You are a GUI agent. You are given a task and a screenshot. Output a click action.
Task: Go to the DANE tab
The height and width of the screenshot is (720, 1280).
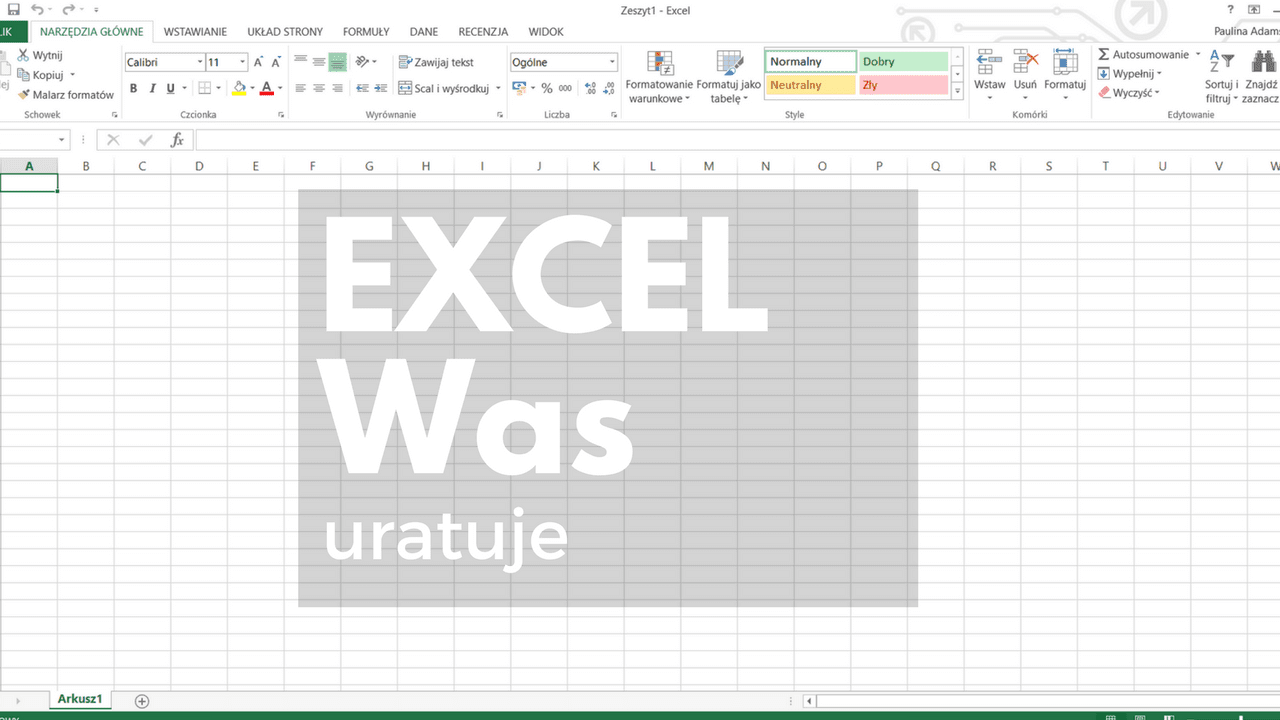coord(424,32)
